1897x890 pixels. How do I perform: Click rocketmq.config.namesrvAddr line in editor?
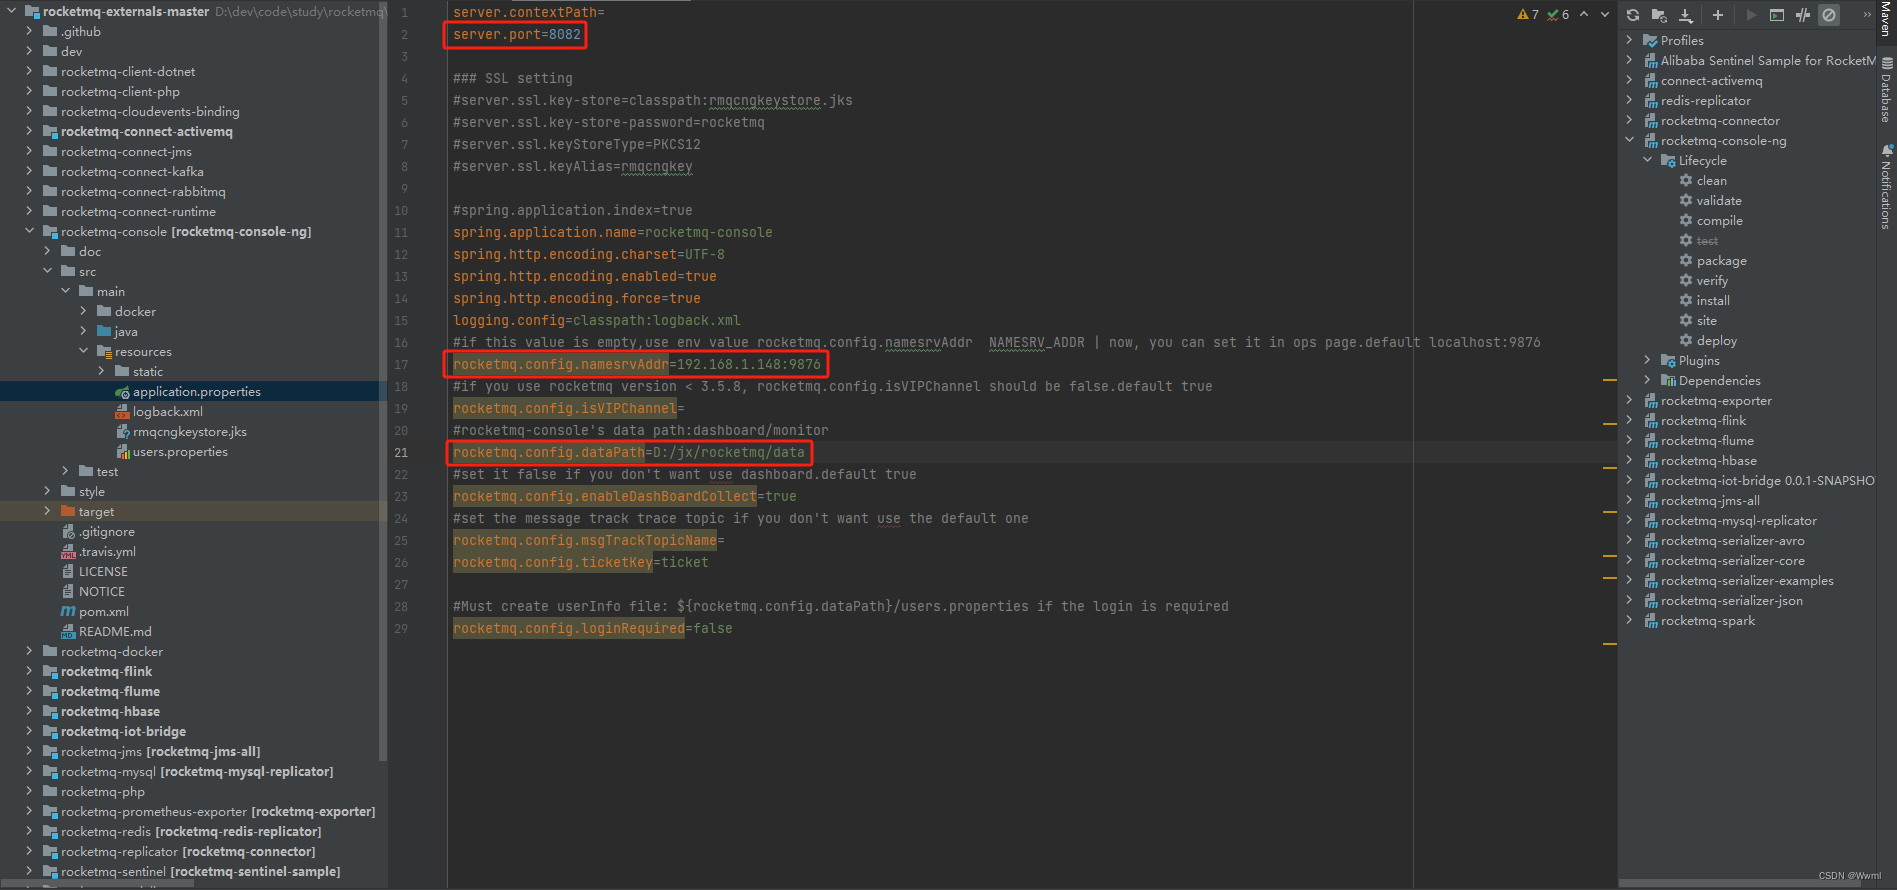tap(636, 364)
